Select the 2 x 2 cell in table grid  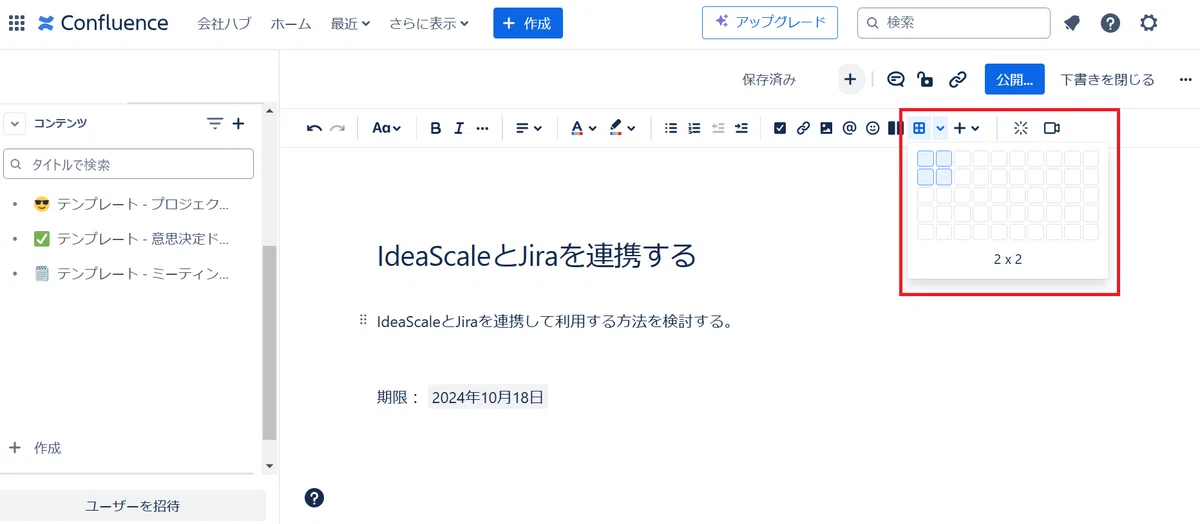[x=944, y=177]
